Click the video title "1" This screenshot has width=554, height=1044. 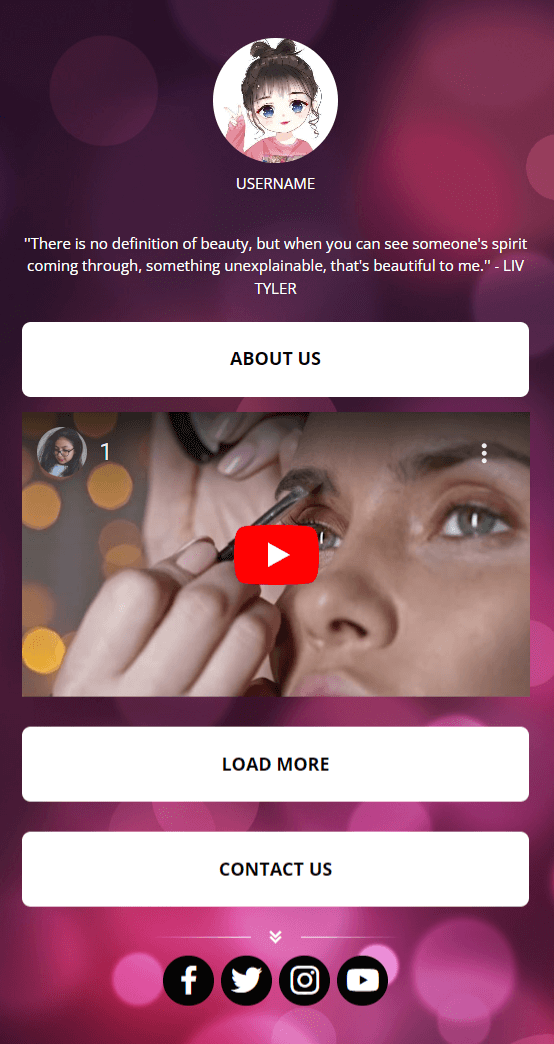[x=105, y=453]
